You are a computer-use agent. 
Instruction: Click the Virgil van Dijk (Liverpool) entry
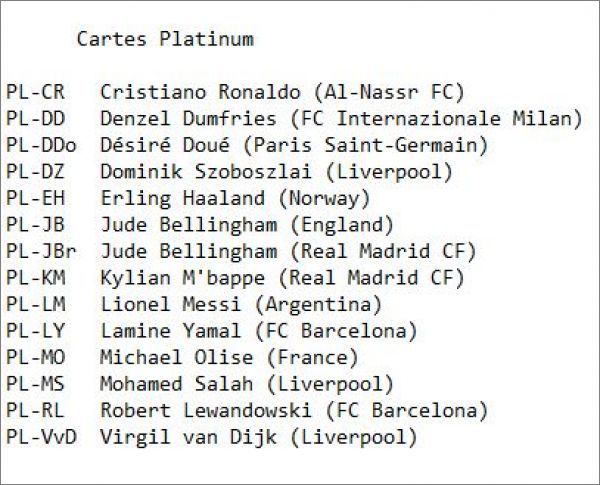click(x=259, y=437)
